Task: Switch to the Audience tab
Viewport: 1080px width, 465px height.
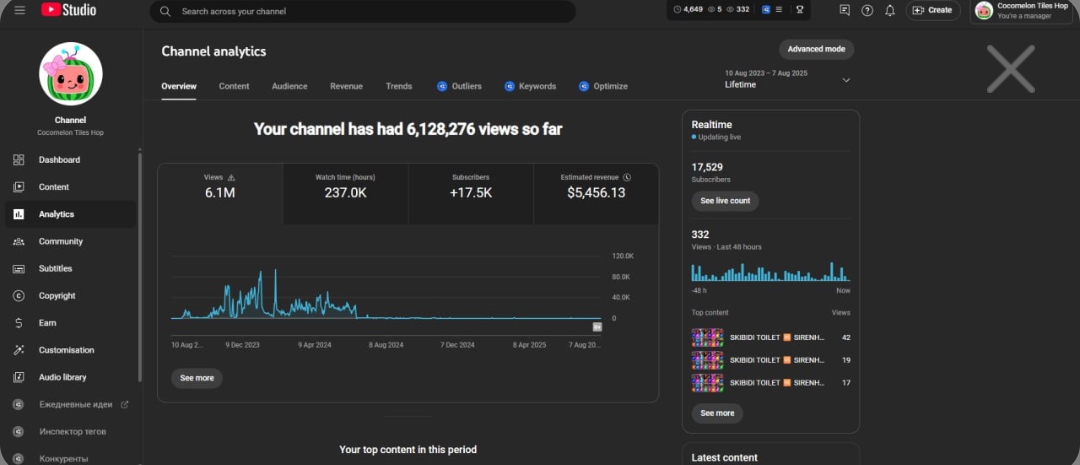Action: pyautogui.click(x=290, y=86)
